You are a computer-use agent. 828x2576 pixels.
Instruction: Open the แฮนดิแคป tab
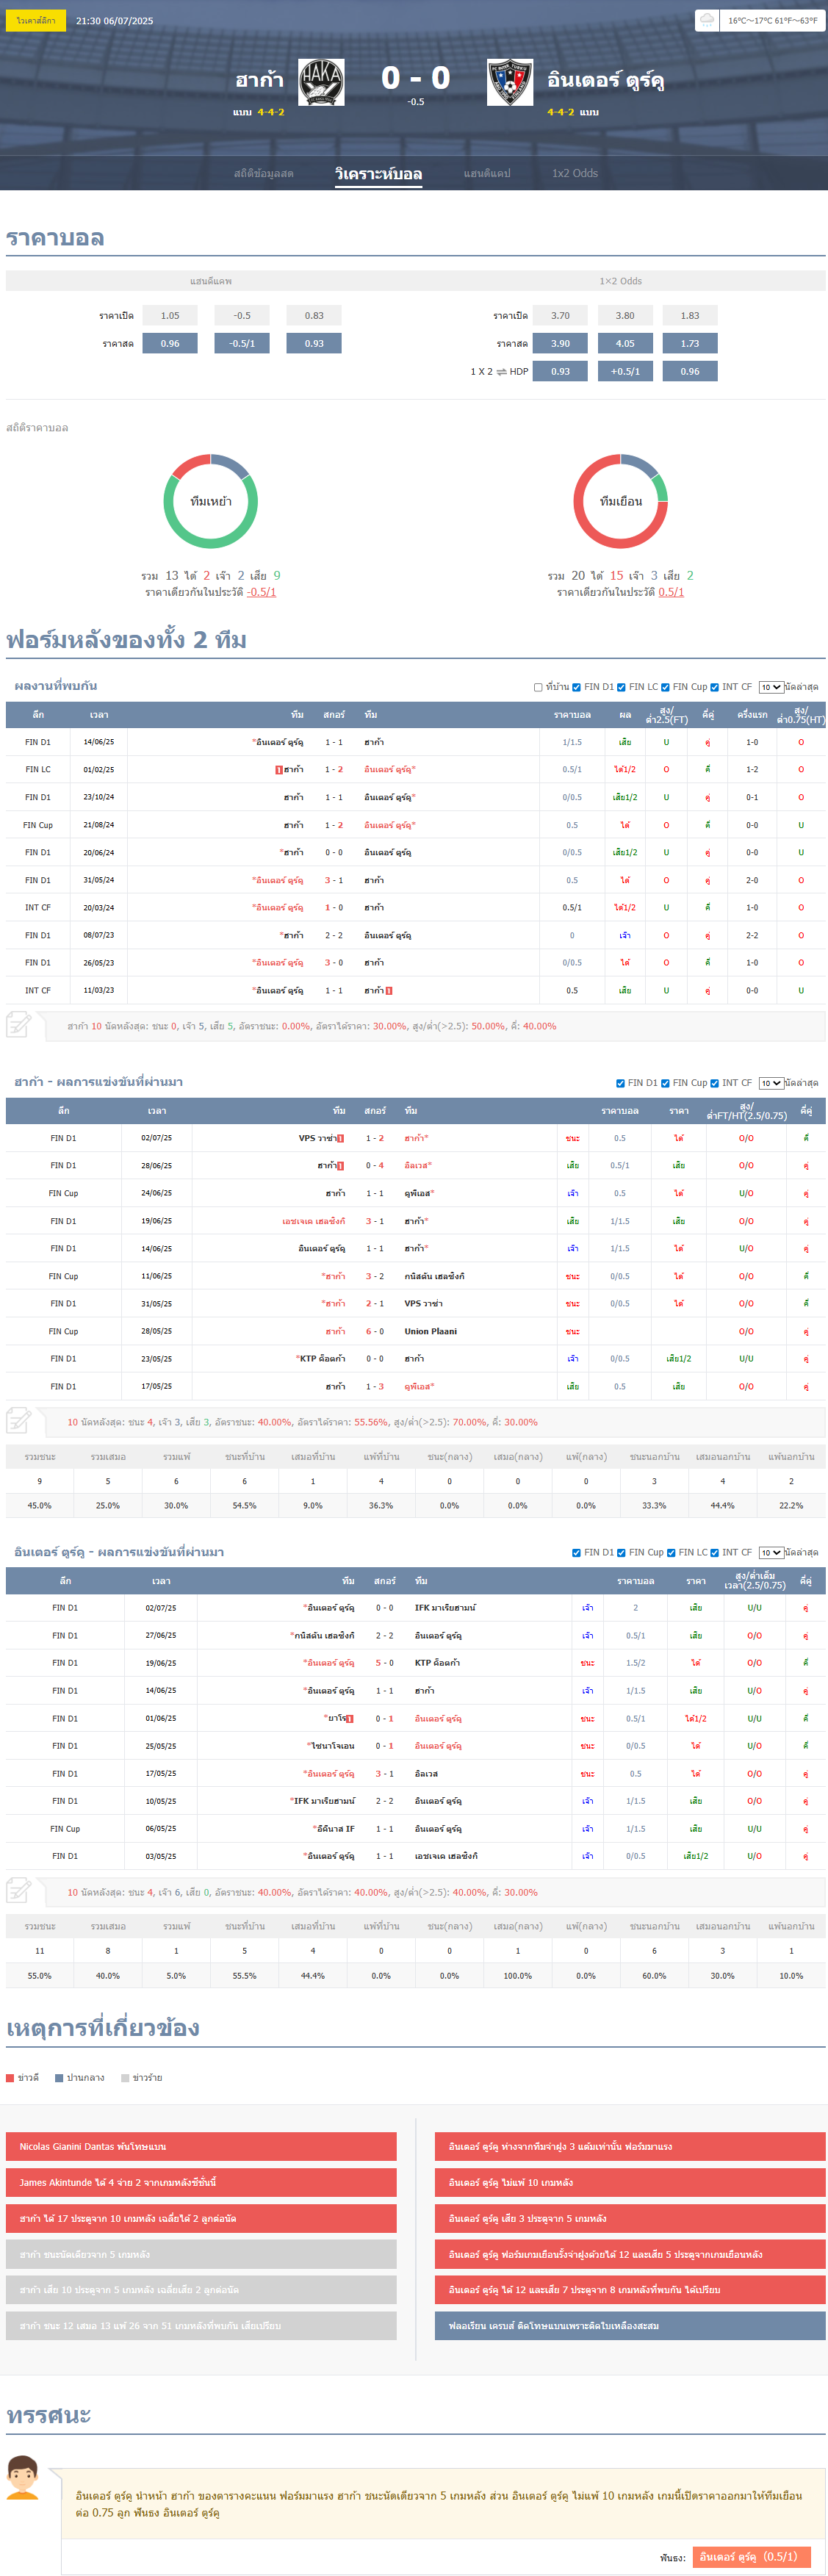[487, 173]
